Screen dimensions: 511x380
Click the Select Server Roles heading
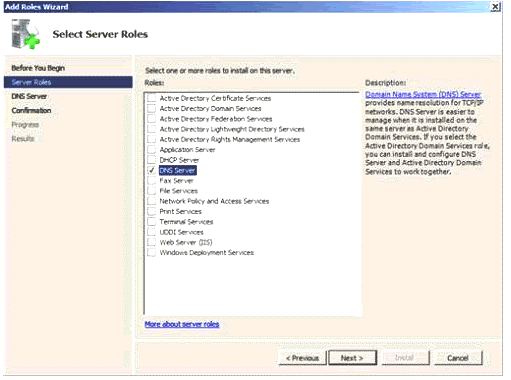(100, 34)
